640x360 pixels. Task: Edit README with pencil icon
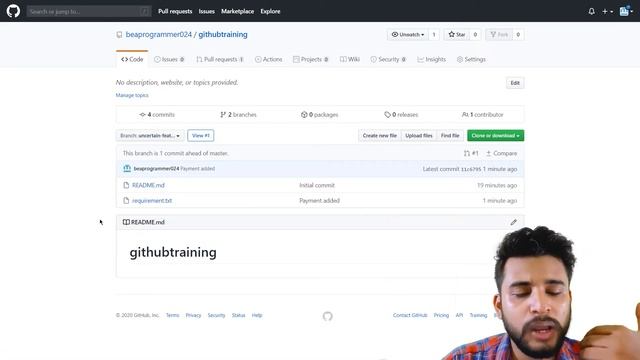[x=513, y=222]
